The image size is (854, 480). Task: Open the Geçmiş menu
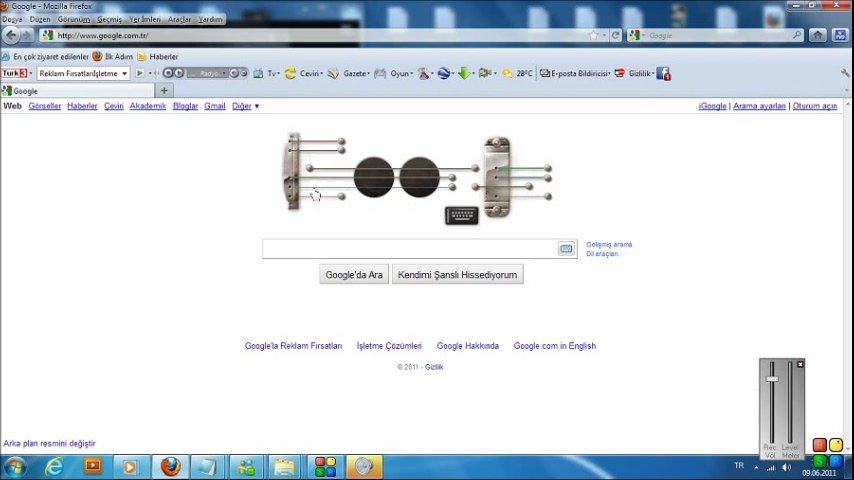[x=109, y=19]
